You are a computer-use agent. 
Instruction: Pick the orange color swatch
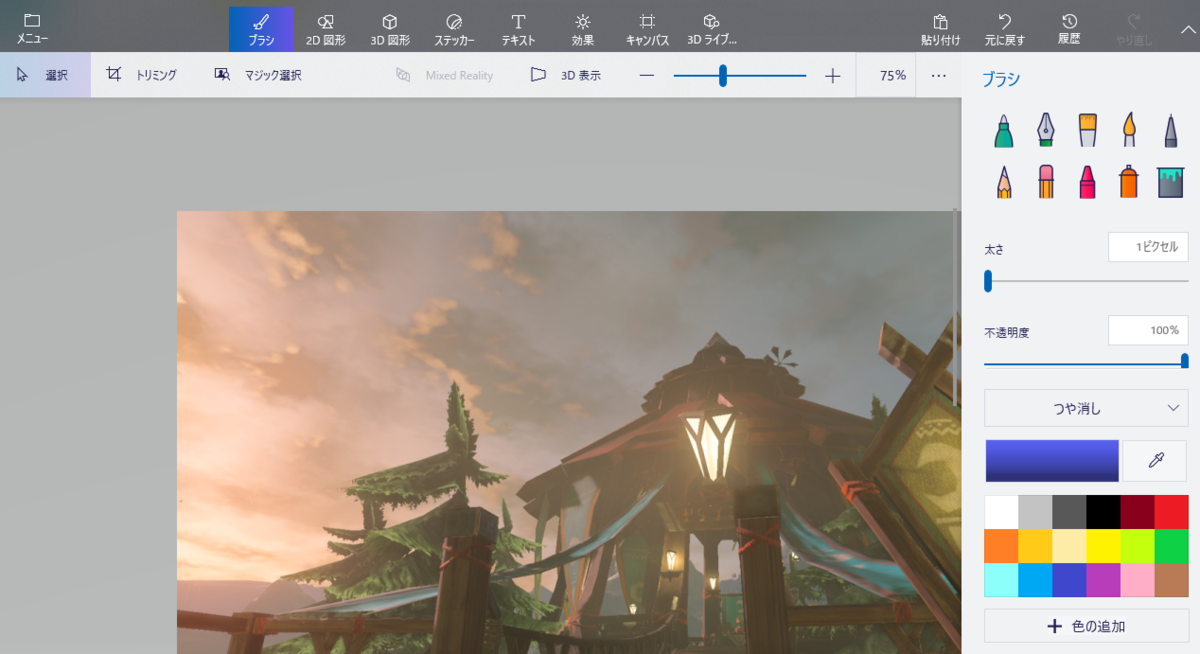point(1001,546)
